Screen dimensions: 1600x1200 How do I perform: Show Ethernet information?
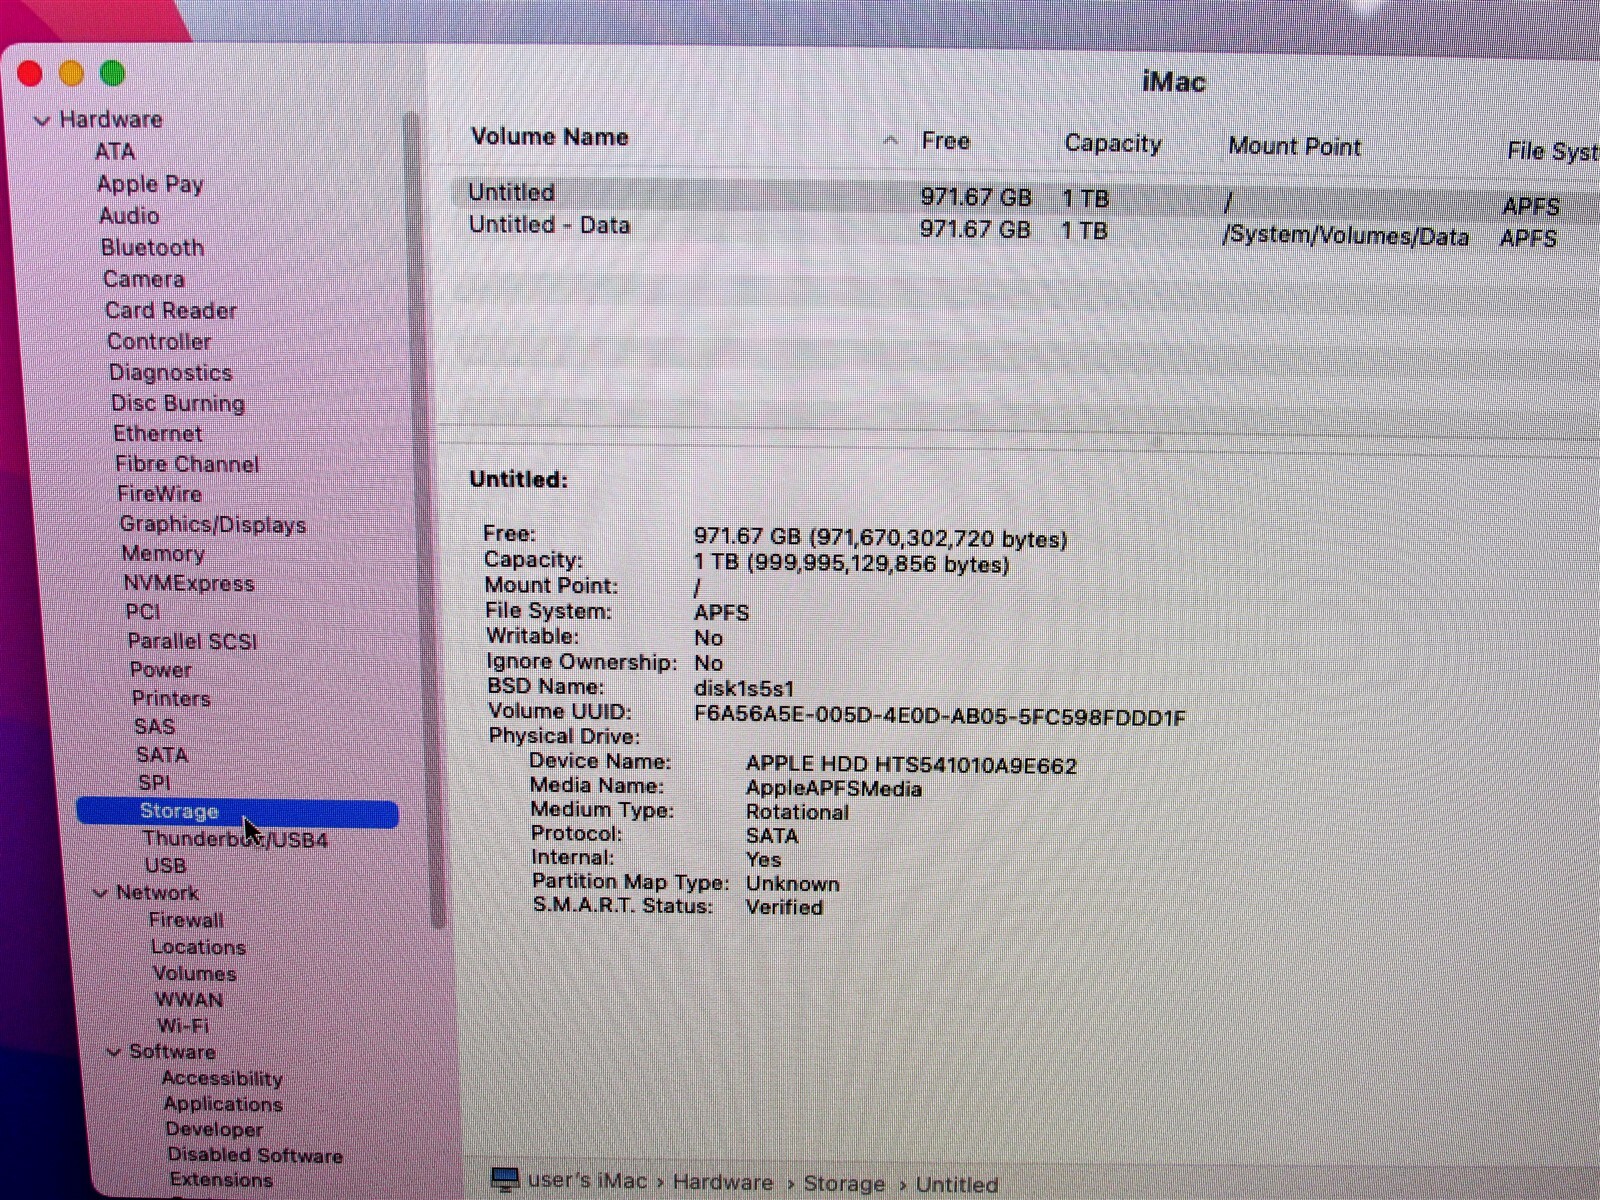point(158,434)
